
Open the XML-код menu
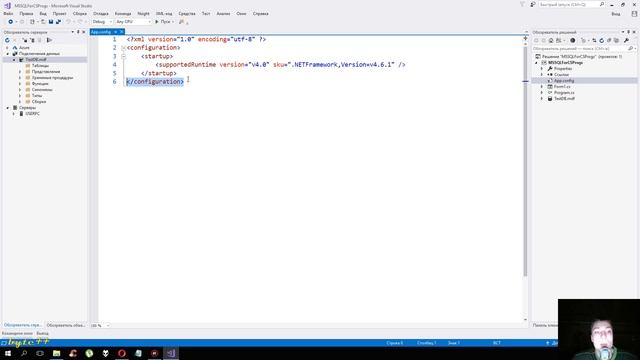tap(164, 13)
